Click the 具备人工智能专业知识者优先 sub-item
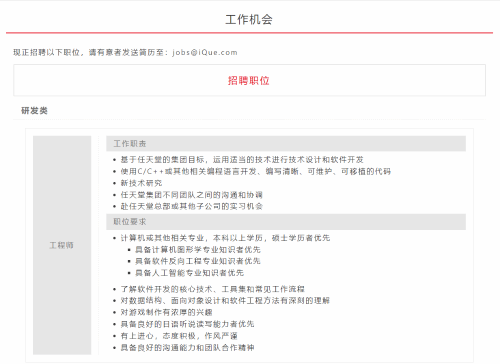The height and width of the screenshot is (364, 500). click(x=189, y=273)
